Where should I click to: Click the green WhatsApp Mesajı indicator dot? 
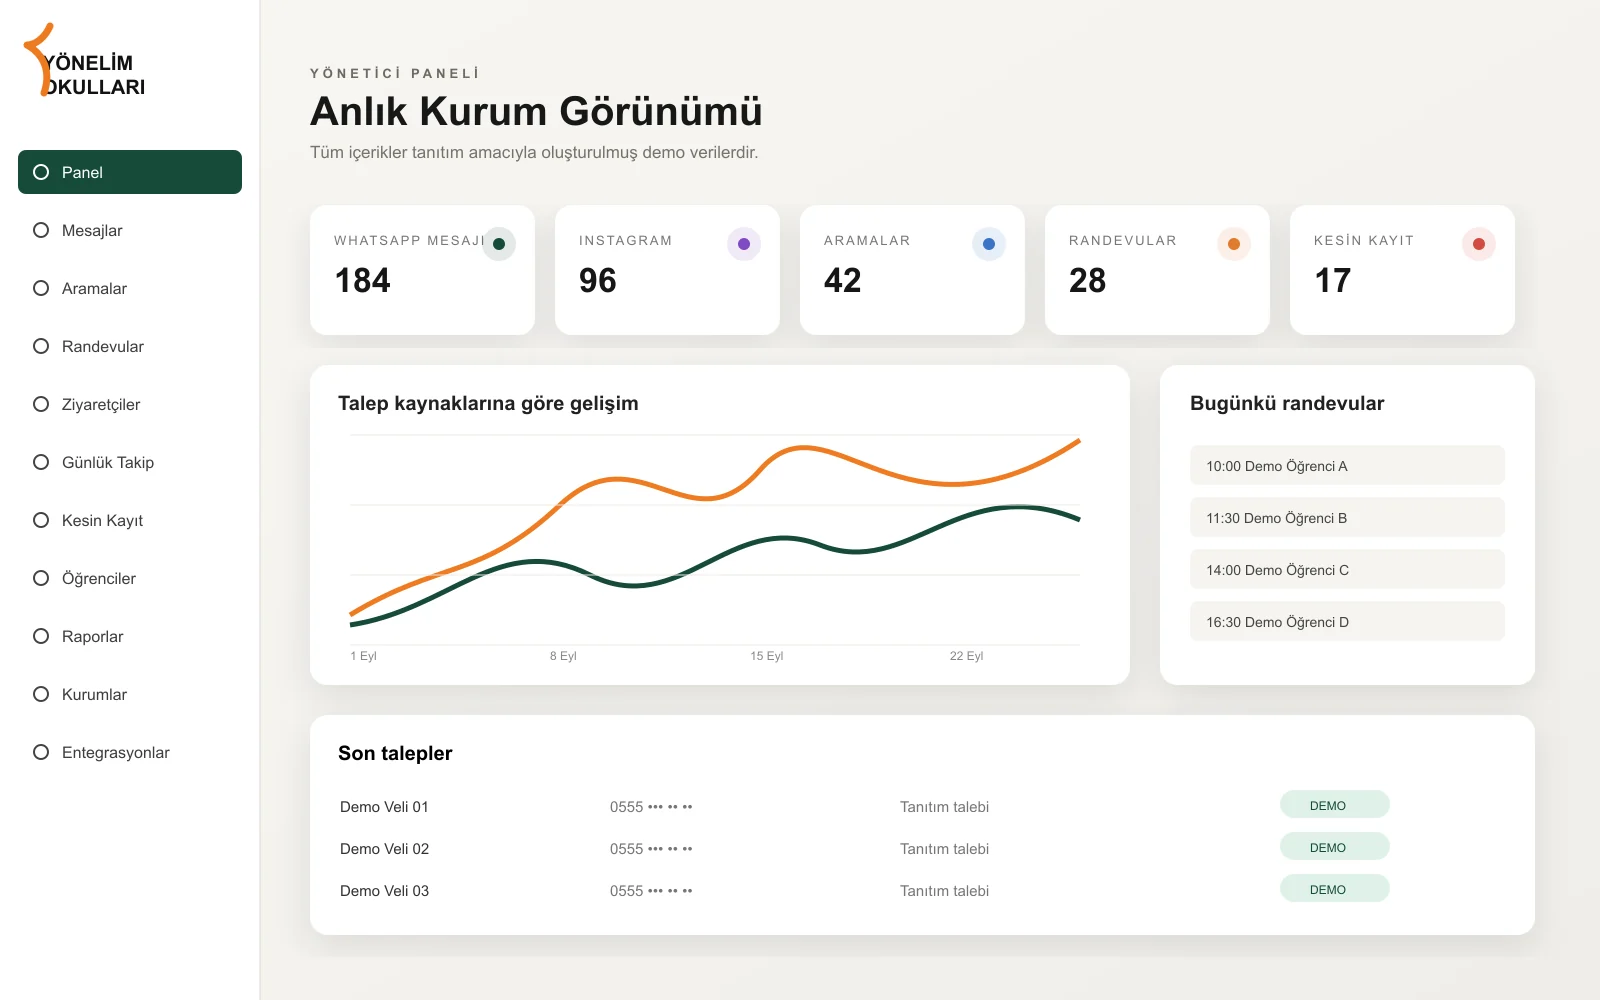(499, 244)
